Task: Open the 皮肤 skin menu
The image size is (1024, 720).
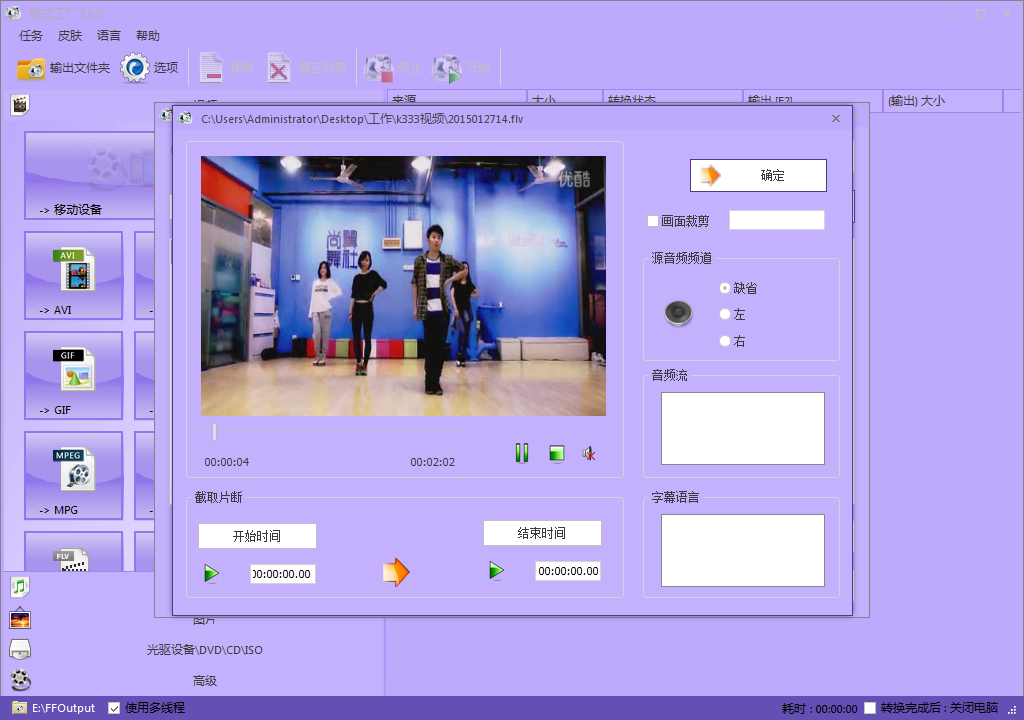Action: [x=70, y=36]
